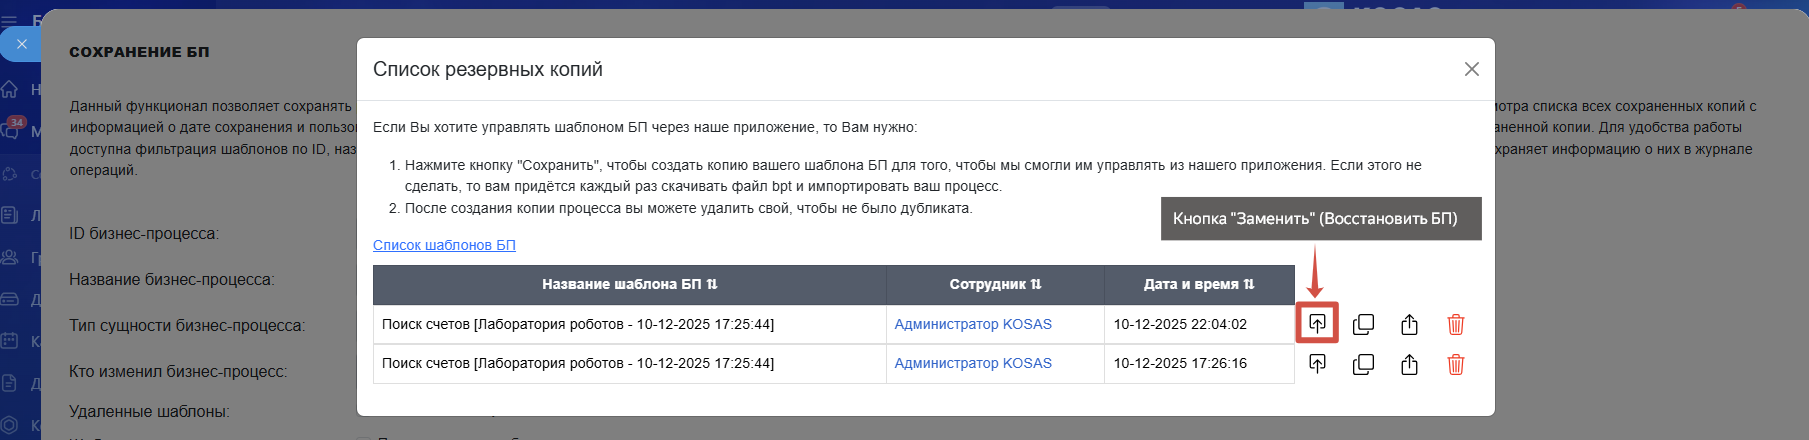Open the Список шаблонов БП link
The height and width of the screenshot is (440, 1809).
[x=444, y=245]
